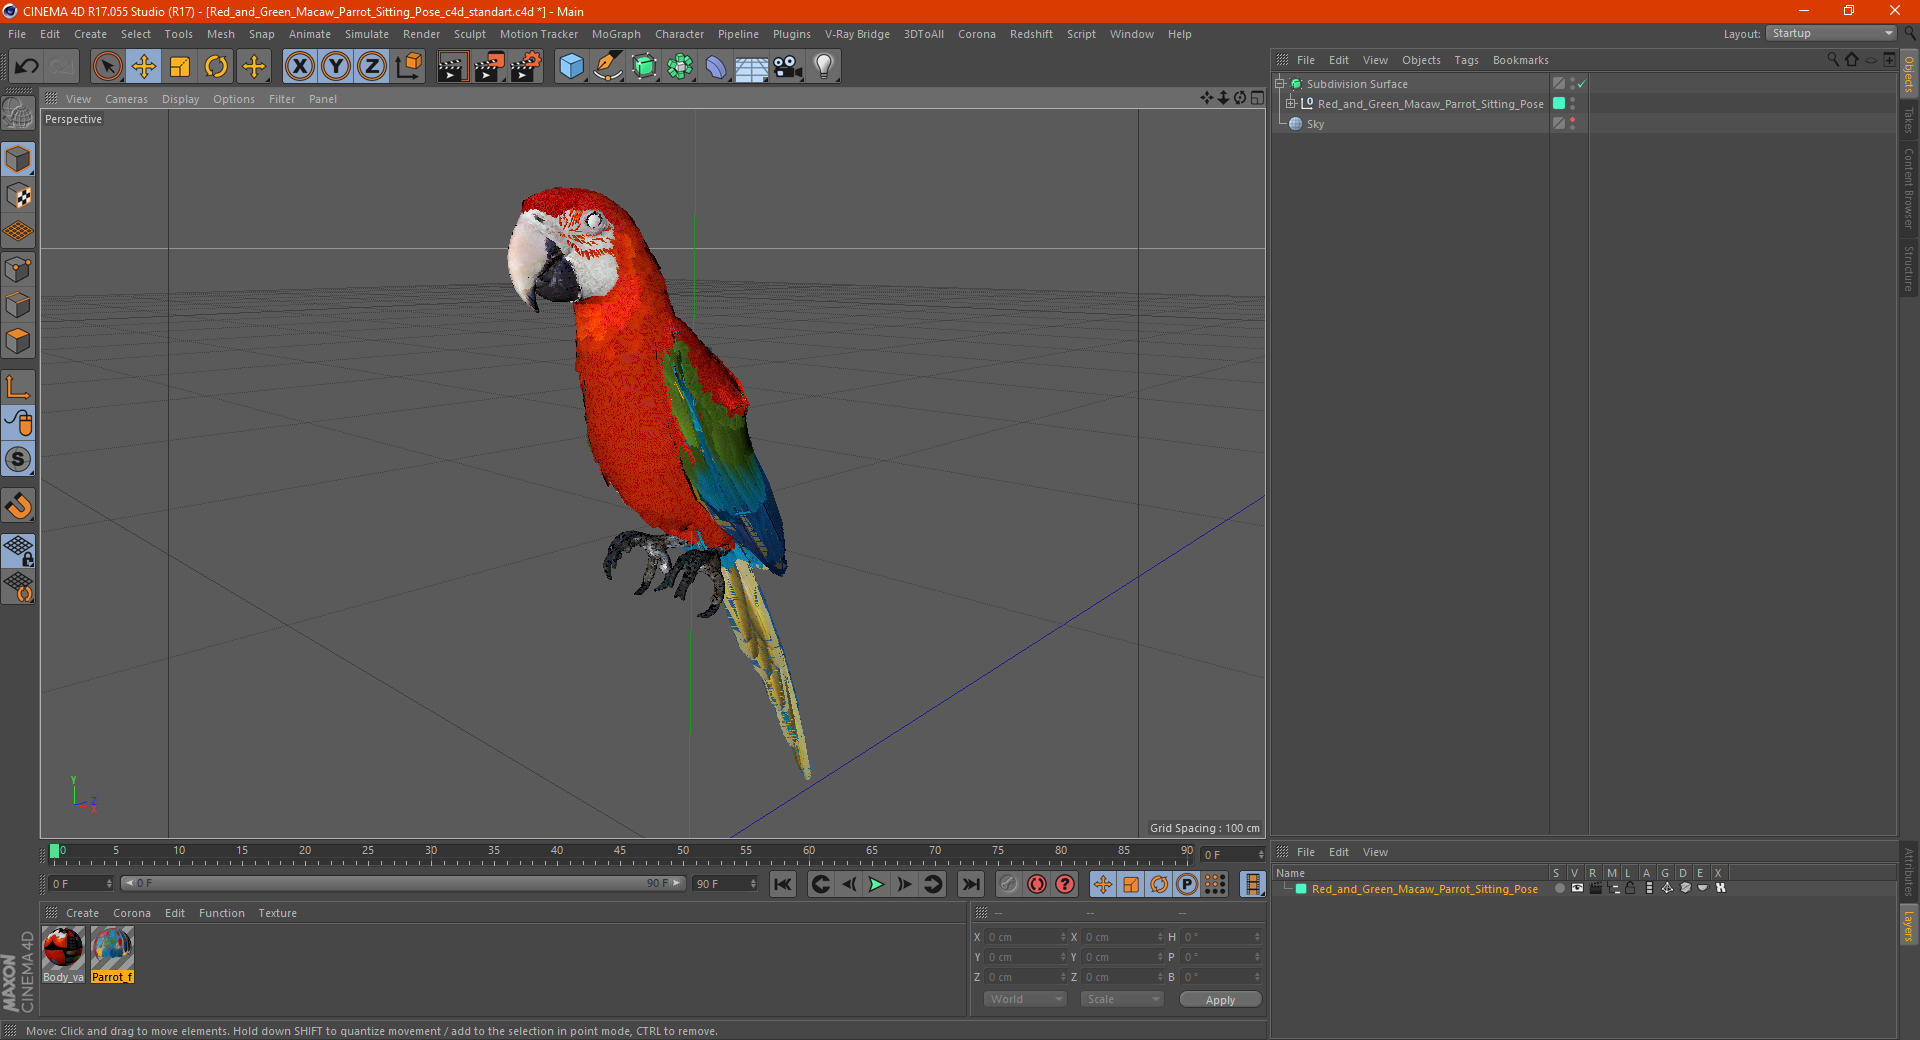Open the Content Browser side tab

[x=1909, y=189]
